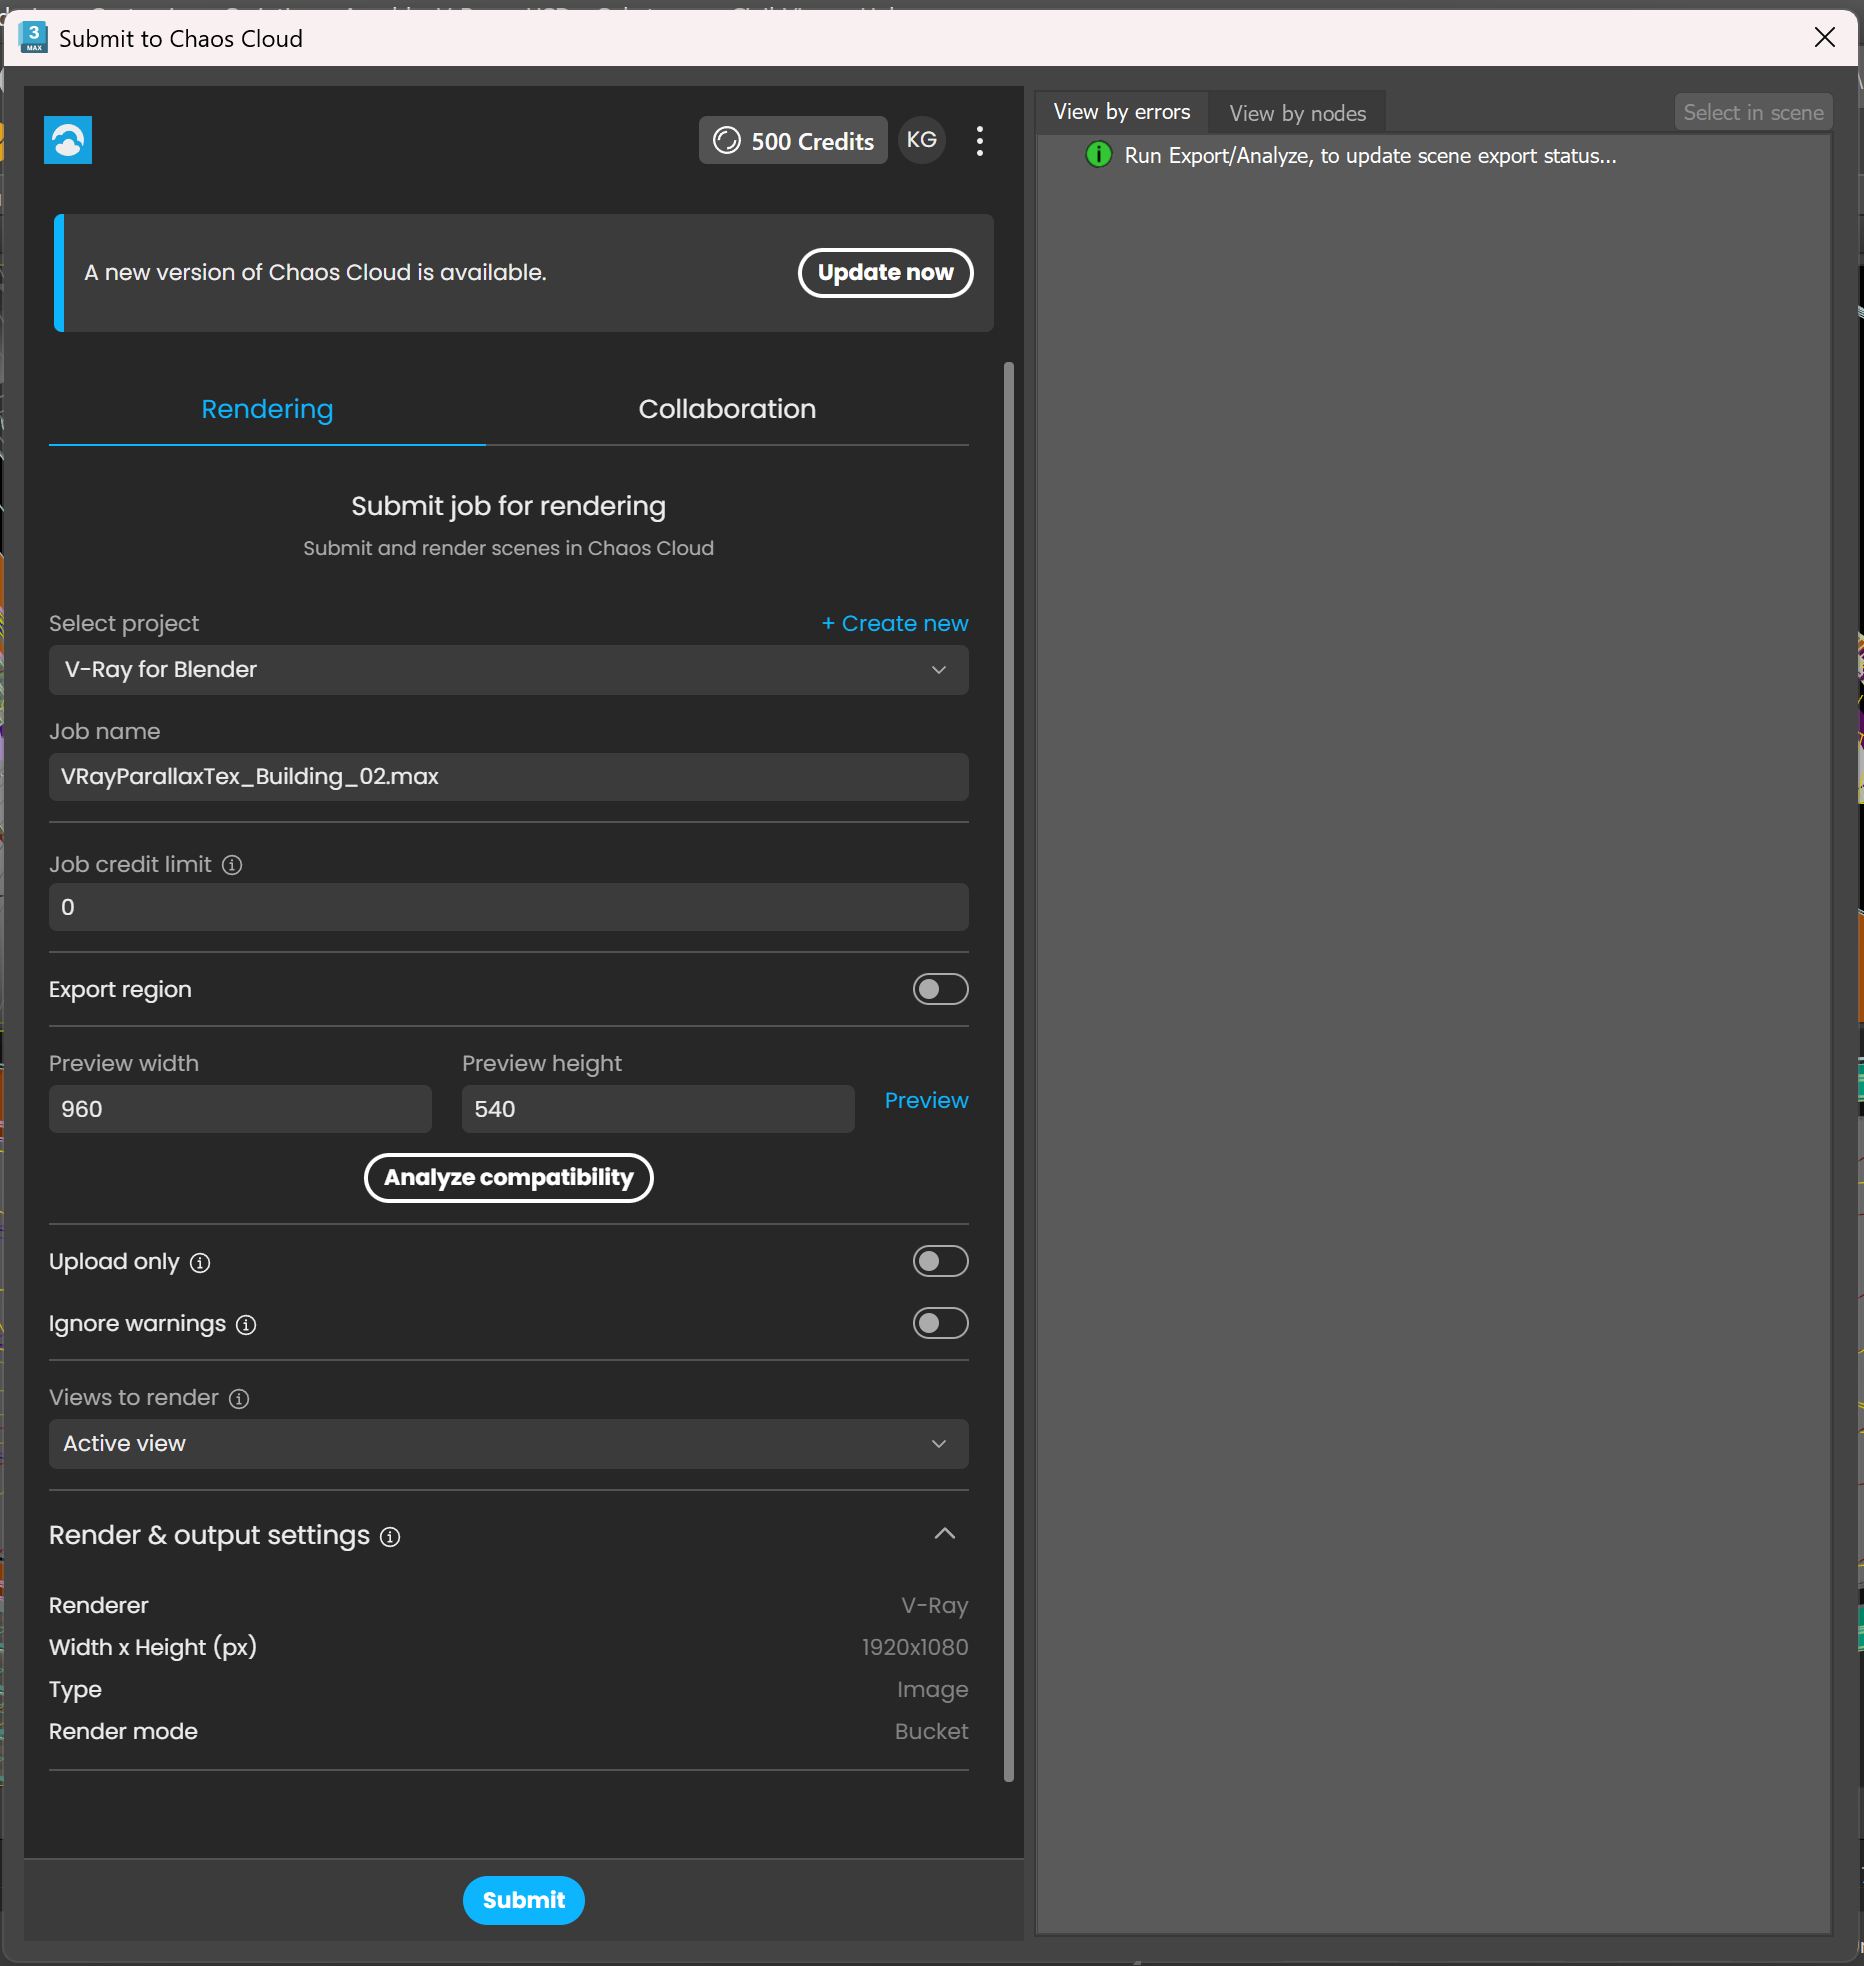Click the Preview width field
1864x1966 pixels.
pyautogui.click(x=240, y=1109)
